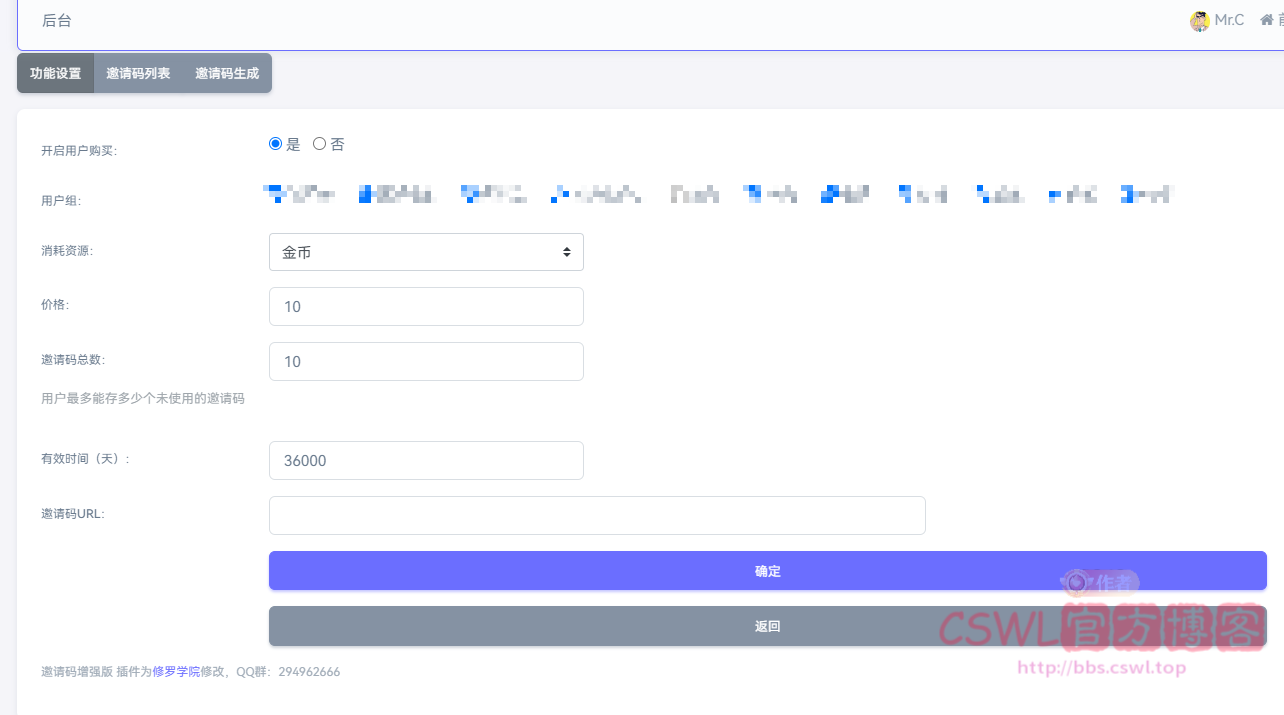Click the 邀请码URL label
Viewport: 1284px width, 715px height.
point(73,514)
